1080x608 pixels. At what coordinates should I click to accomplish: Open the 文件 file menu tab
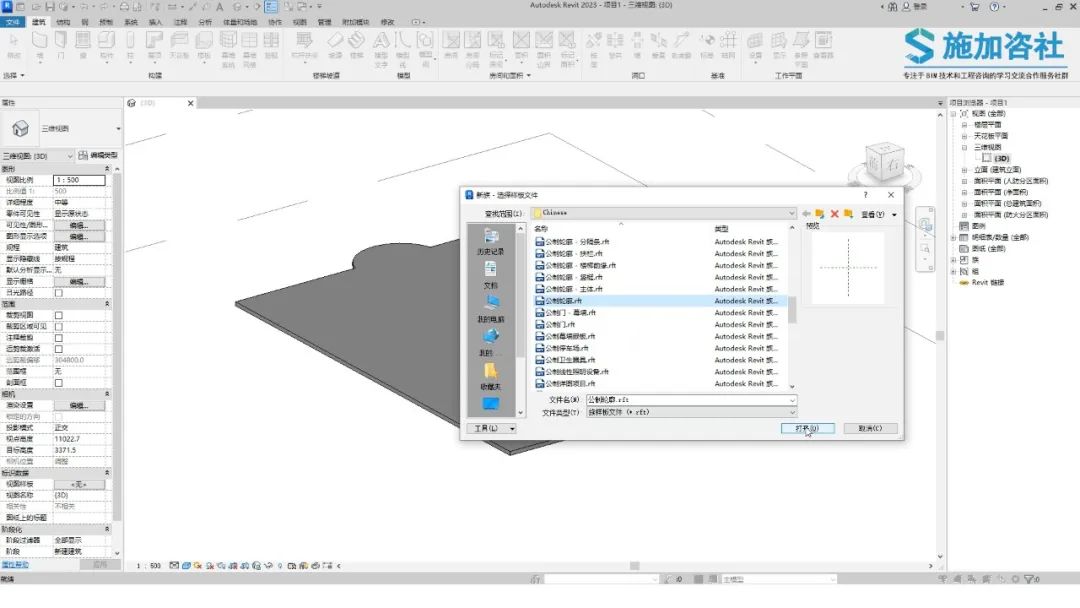pos(12,22)
